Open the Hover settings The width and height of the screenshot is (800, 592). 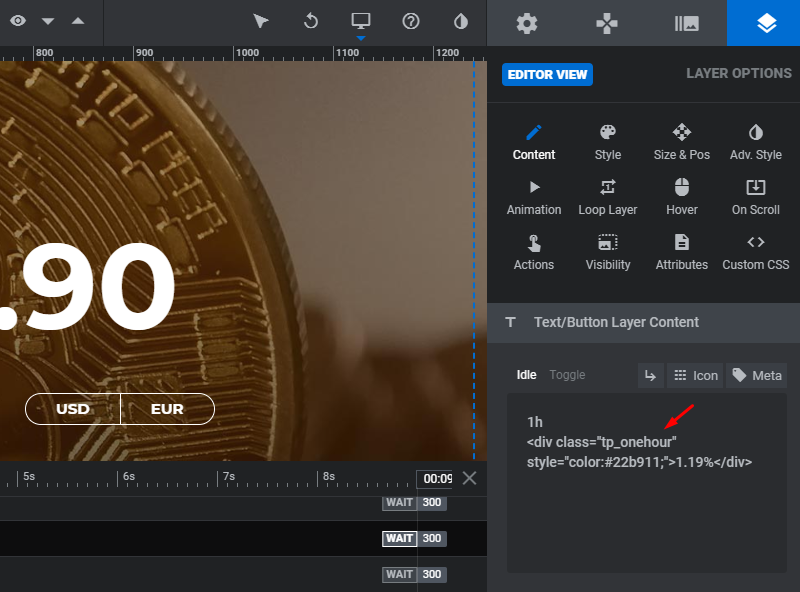click(x=682, y=198)
